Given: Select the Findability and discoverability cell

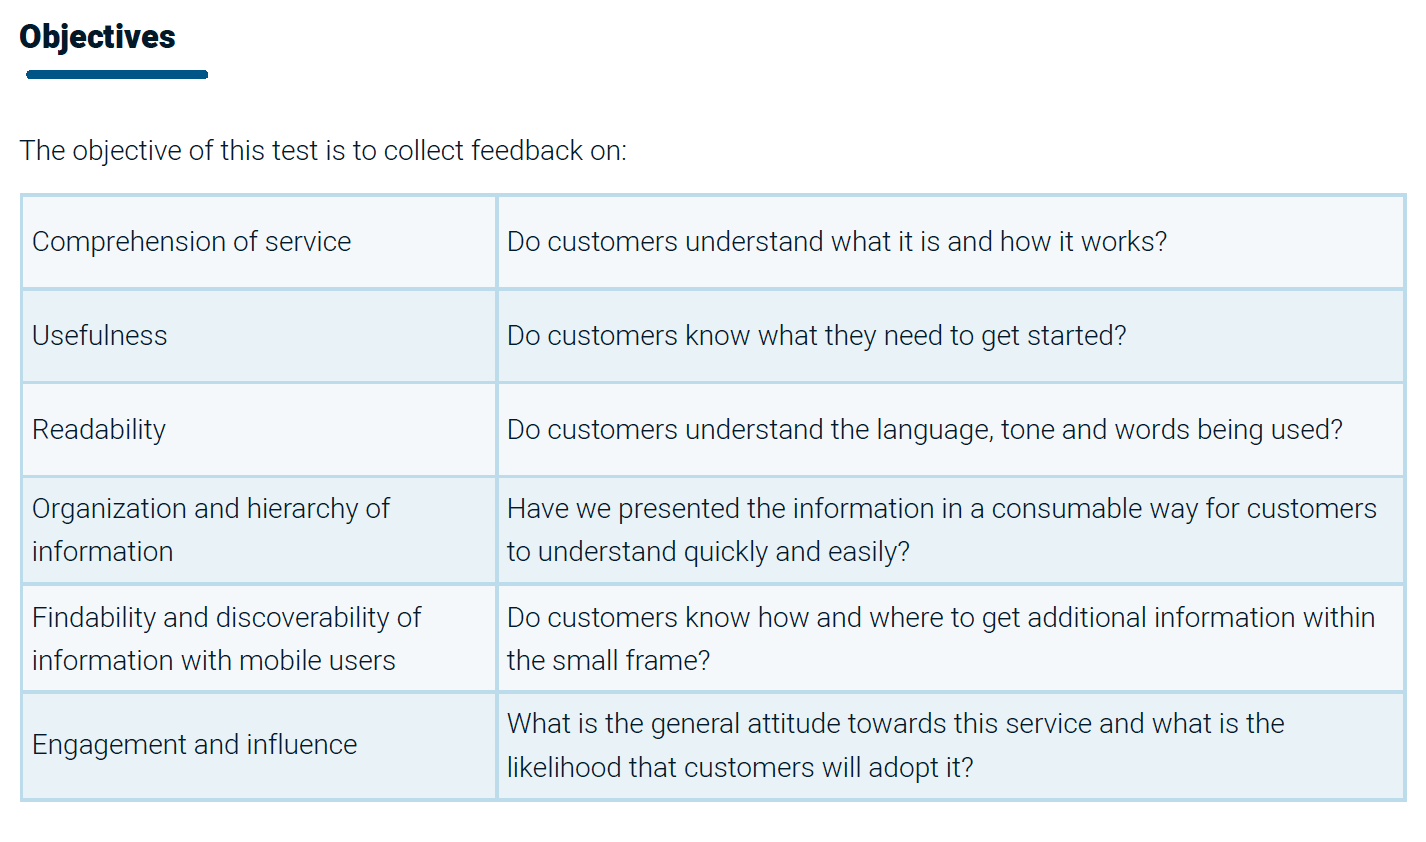Looking at the screenshot, I should (x=226, y=639).
